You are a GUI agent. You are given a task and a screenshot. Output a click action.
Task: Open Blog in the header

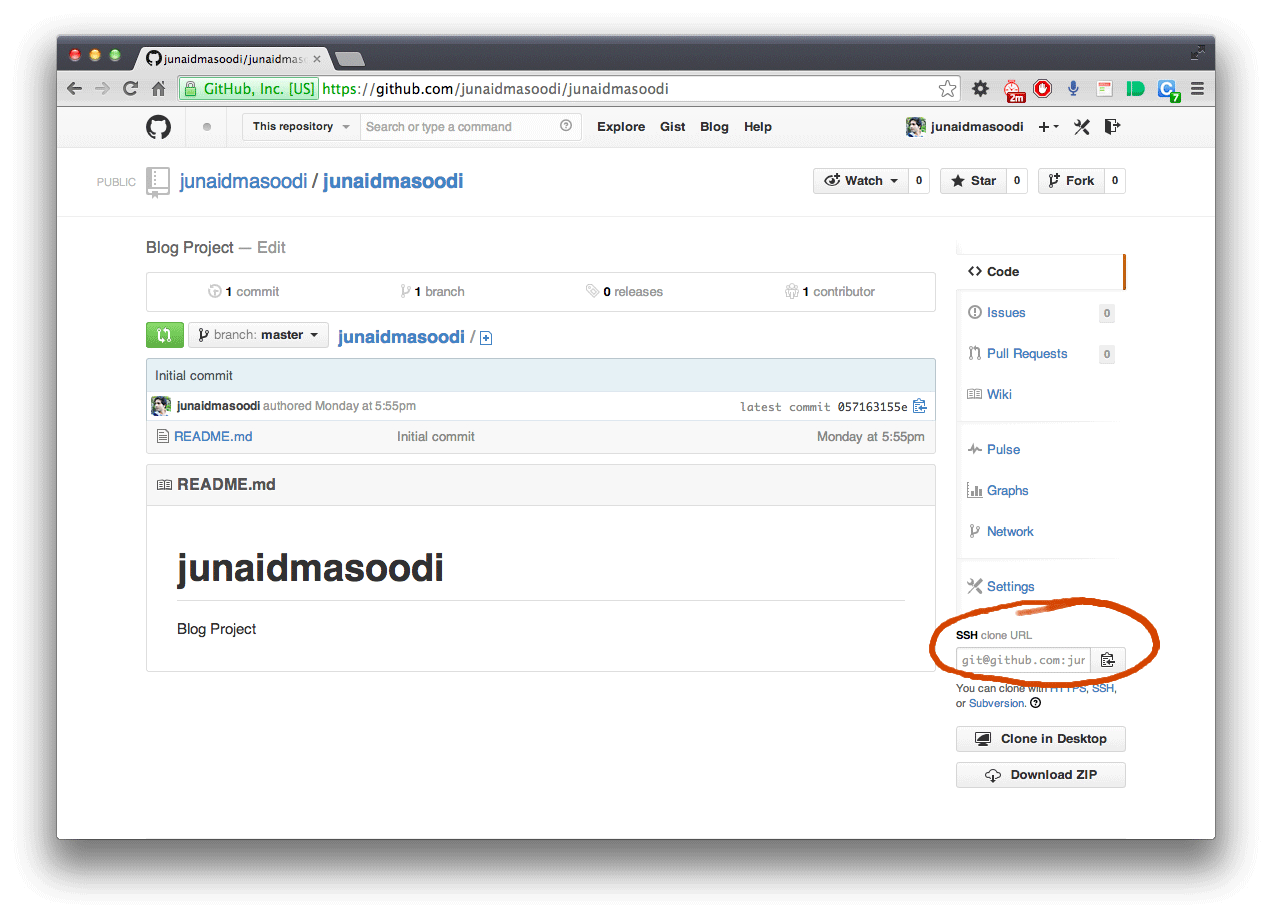(714, 127)
